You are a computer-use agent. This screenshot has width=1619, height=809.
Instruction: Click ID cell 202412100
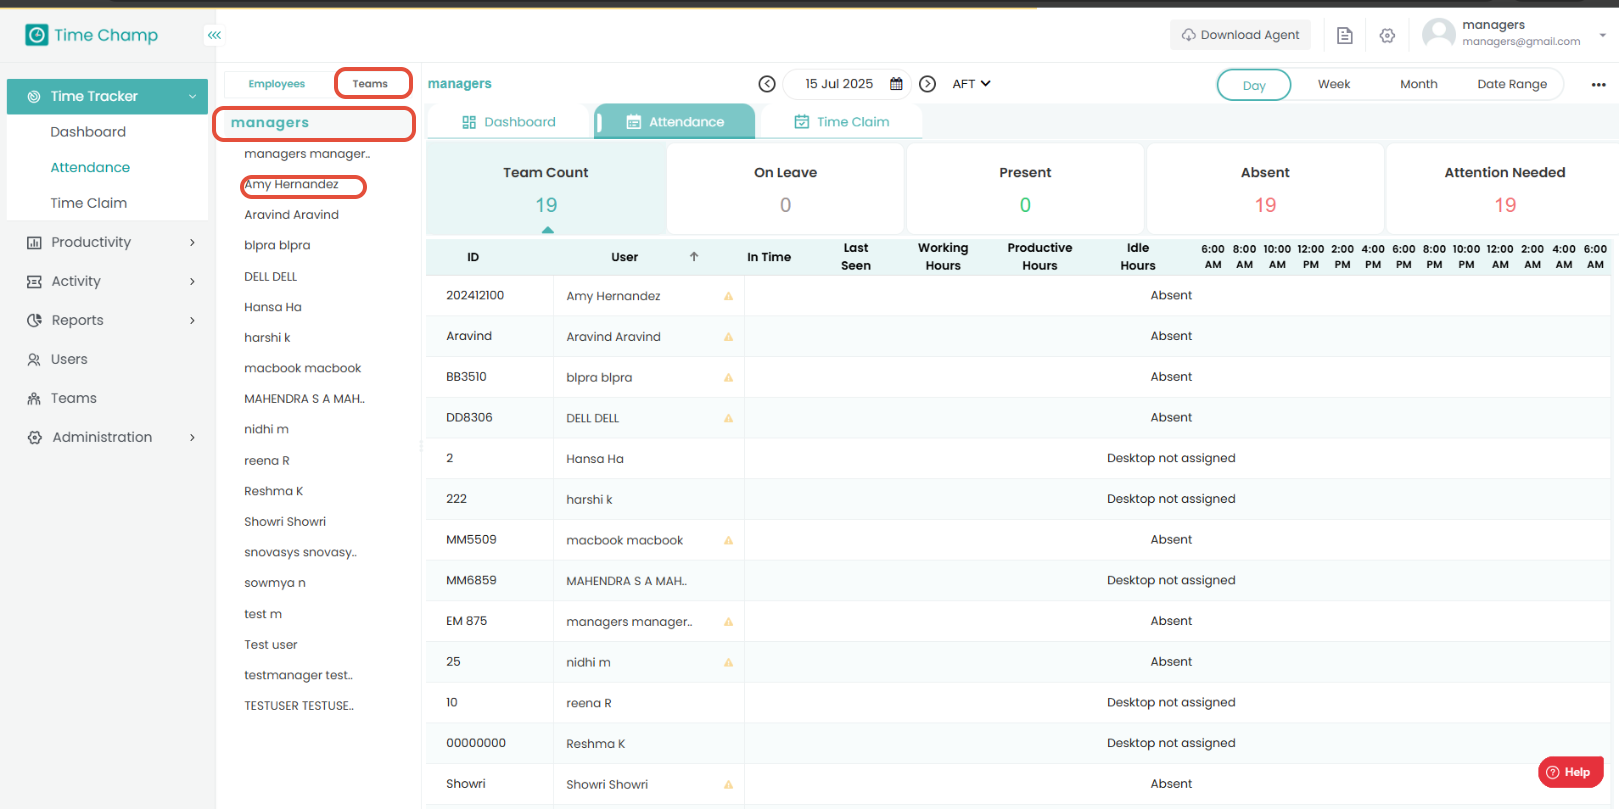(x=475, y=296)
